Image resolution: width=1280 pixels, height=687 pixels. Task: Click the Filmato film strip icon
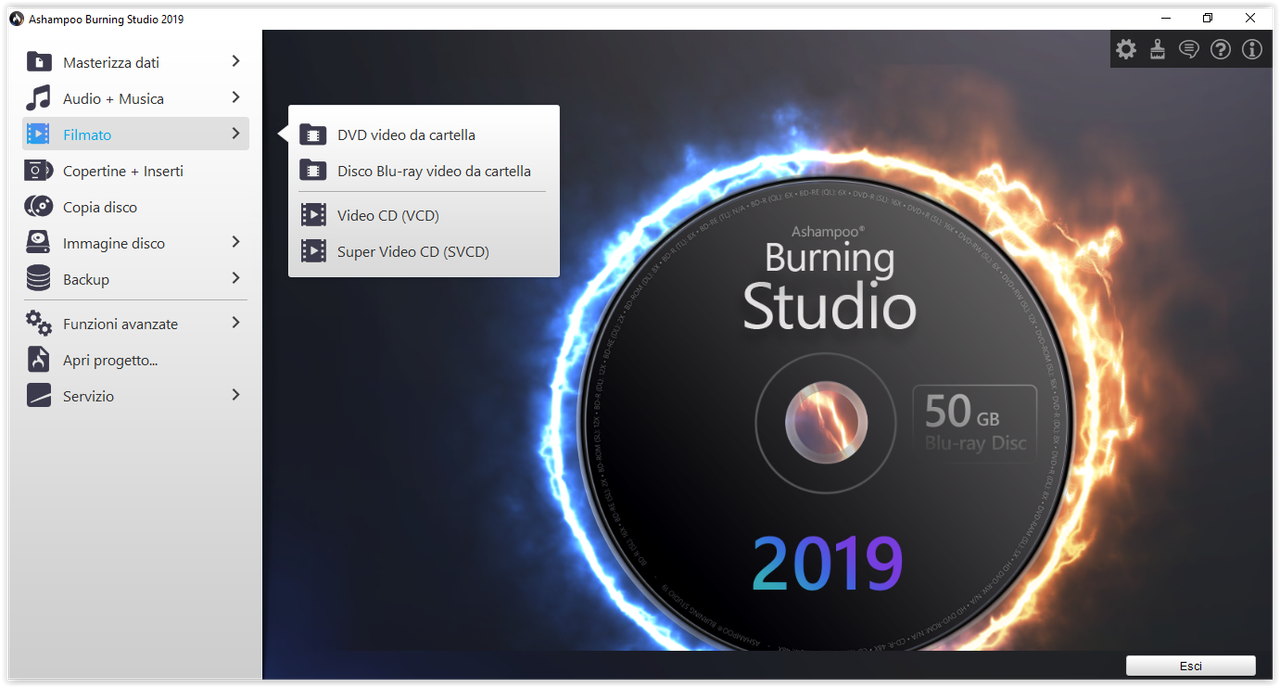tap(38, 134)
